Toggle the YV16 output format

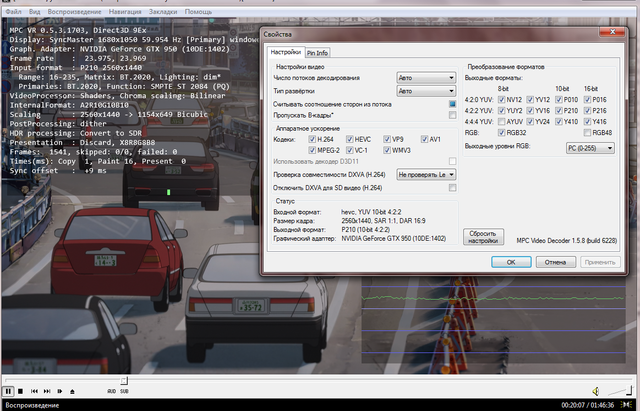(x=530, y=111)
